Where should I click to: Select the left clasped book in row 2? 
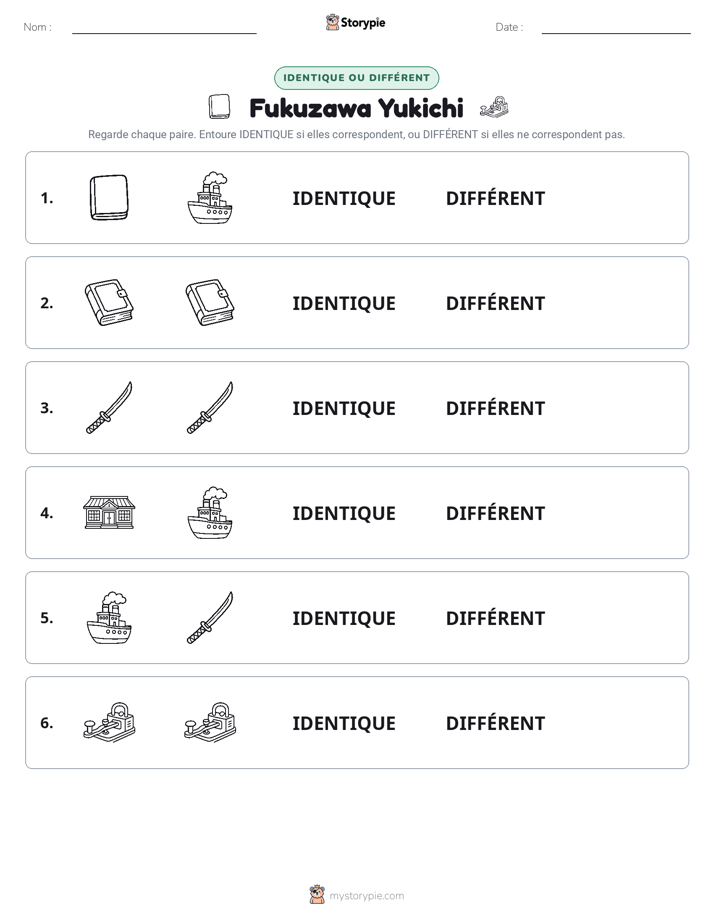coord(109,302)
